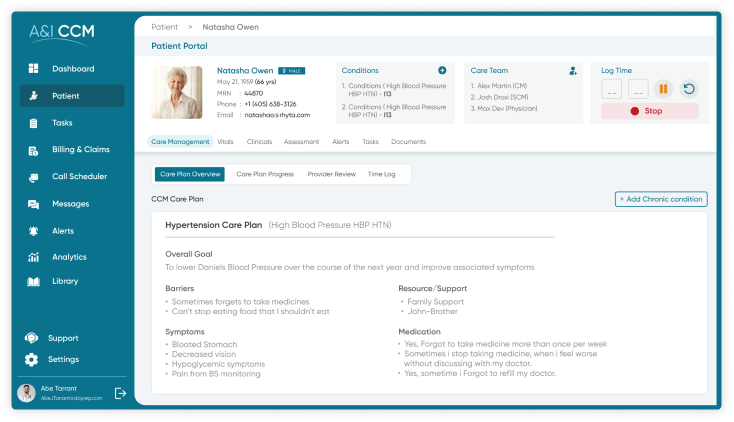Click the Alerts bell icon
This screenshot has height=422, width=734.
[33, 231]
